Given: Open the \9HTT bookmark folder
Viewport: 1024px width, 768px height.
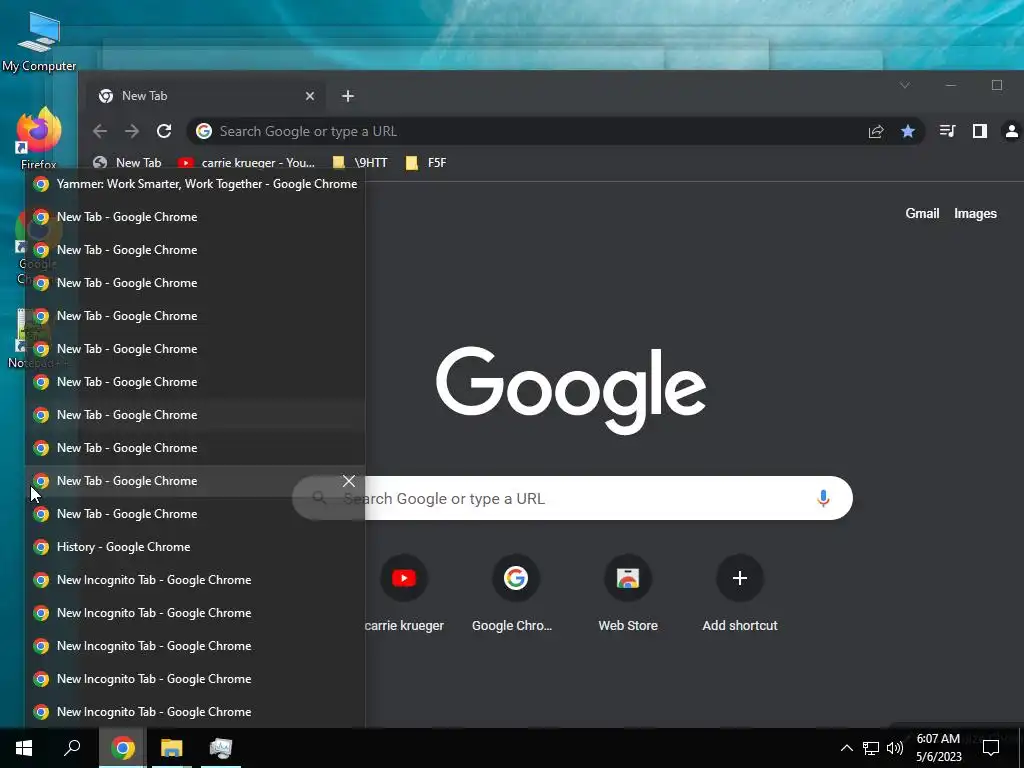Looking at the screenshot, I should tap(360, 163).
